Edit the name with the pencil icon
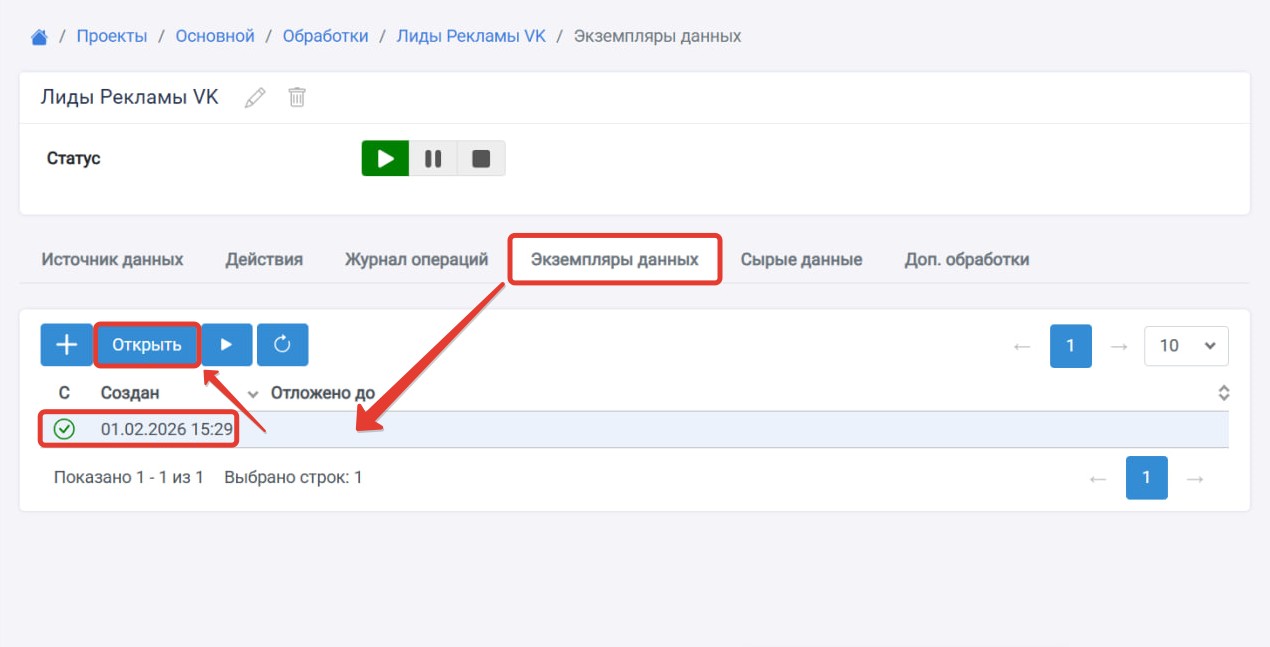1270x647 pixels. [x=255, y=97]
